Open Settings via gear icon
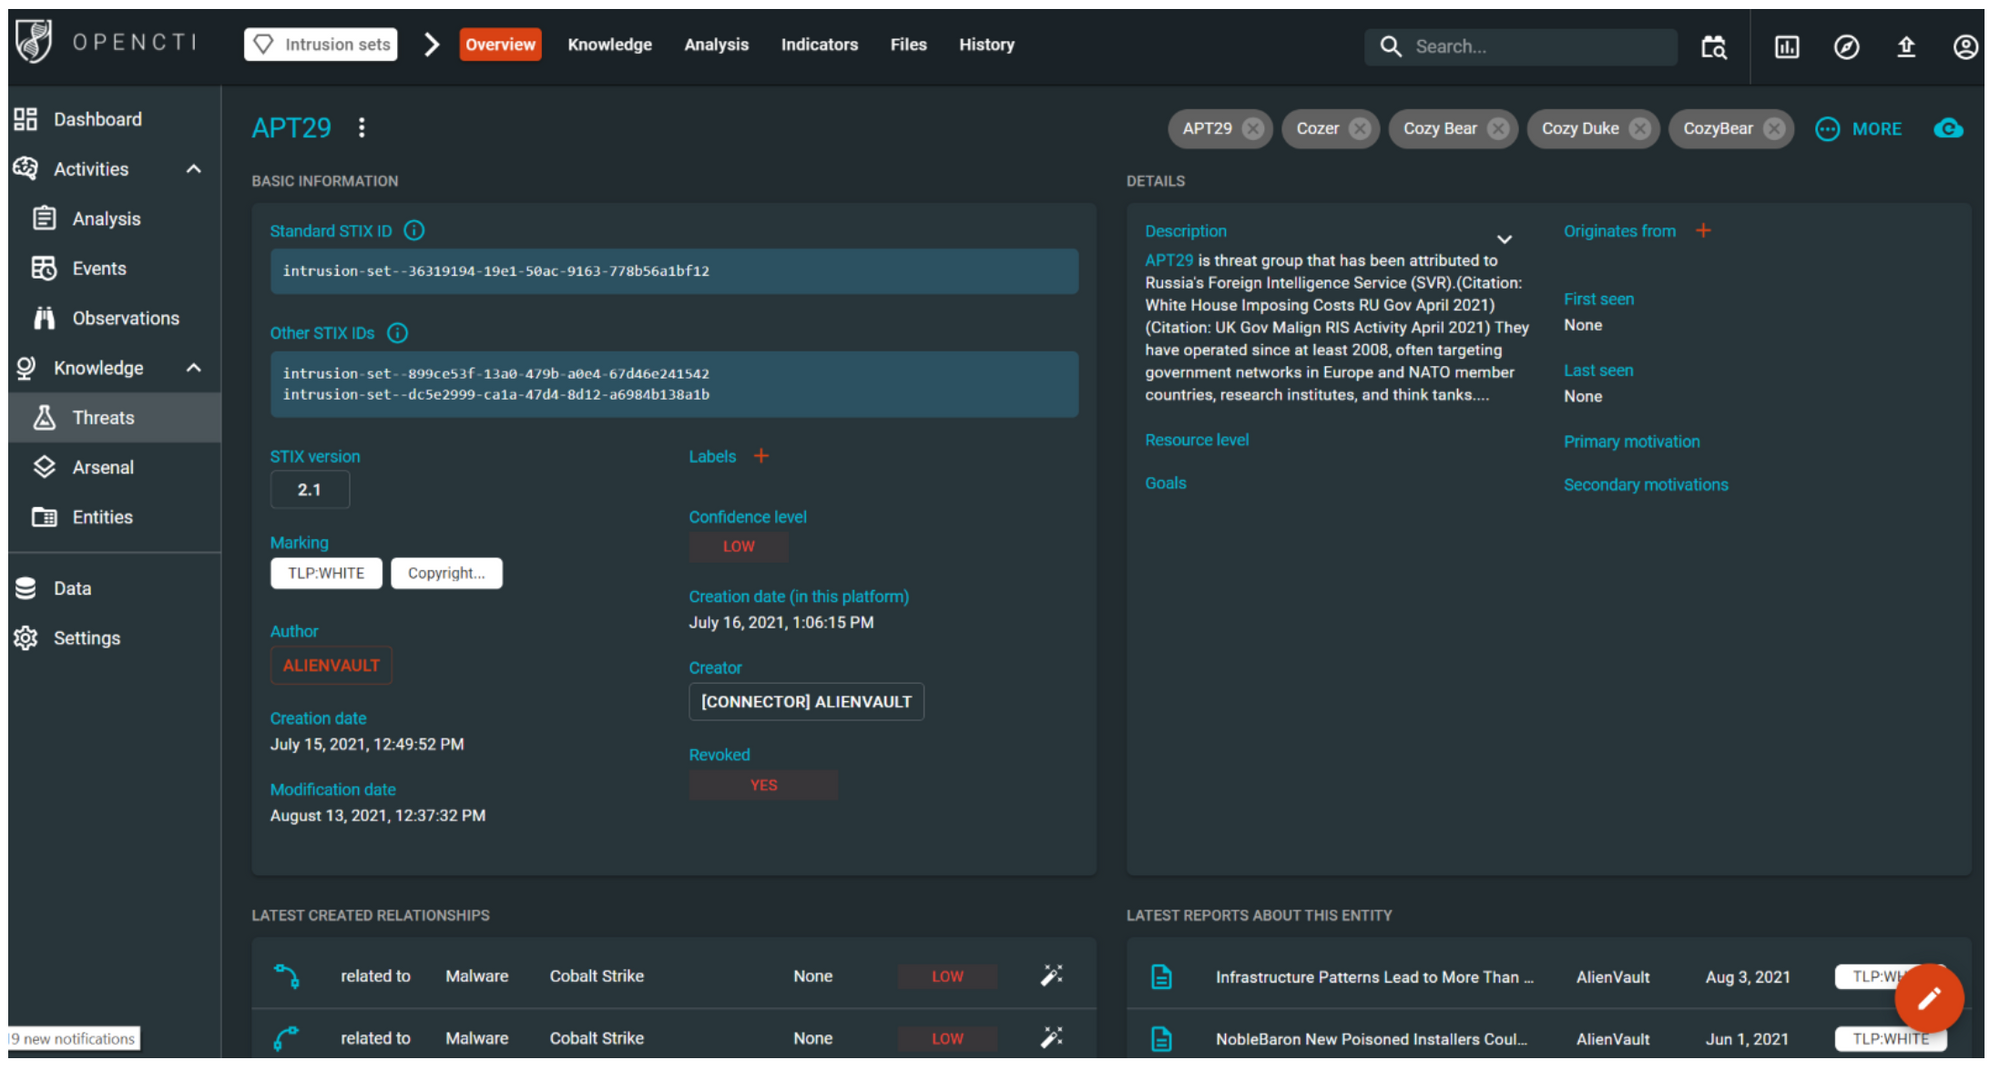2000x1069 pixels. pos(26,638)
